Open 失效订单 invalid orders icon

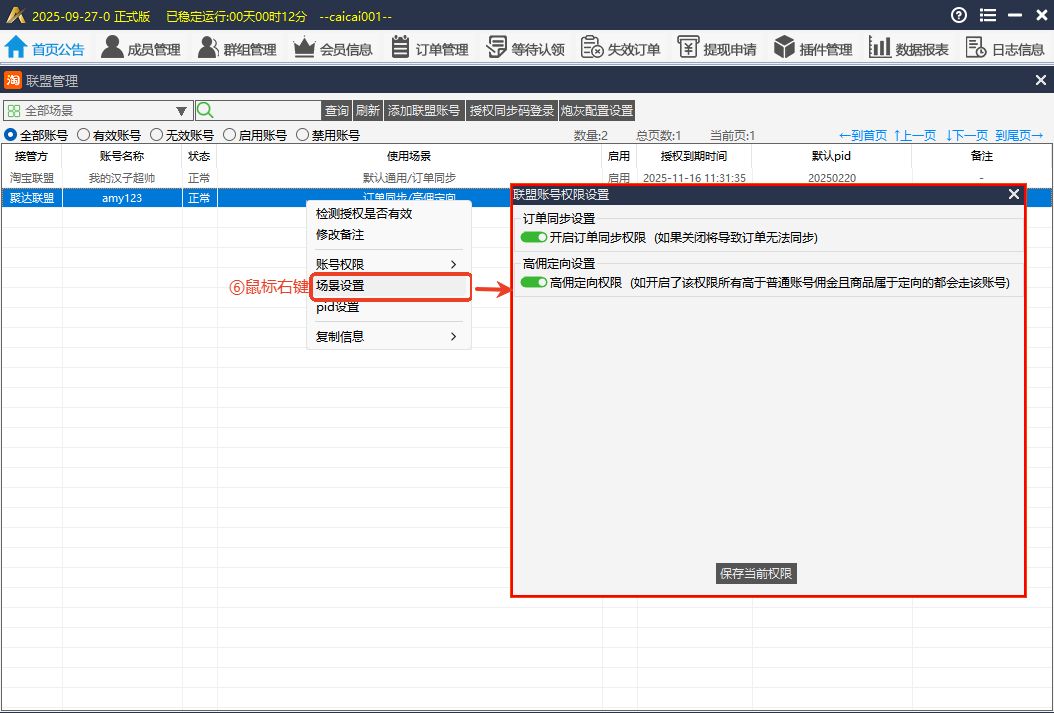click(592, 47)
